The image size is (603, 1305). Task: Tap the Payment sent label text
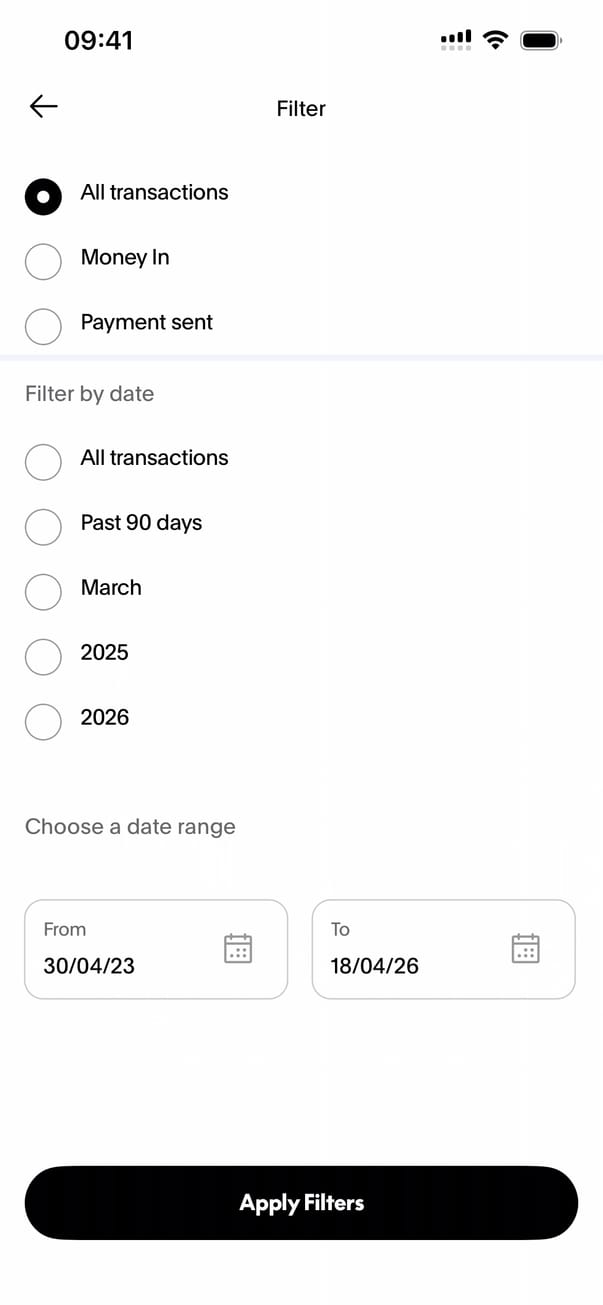pyautogui.click(x=147, y=323)
